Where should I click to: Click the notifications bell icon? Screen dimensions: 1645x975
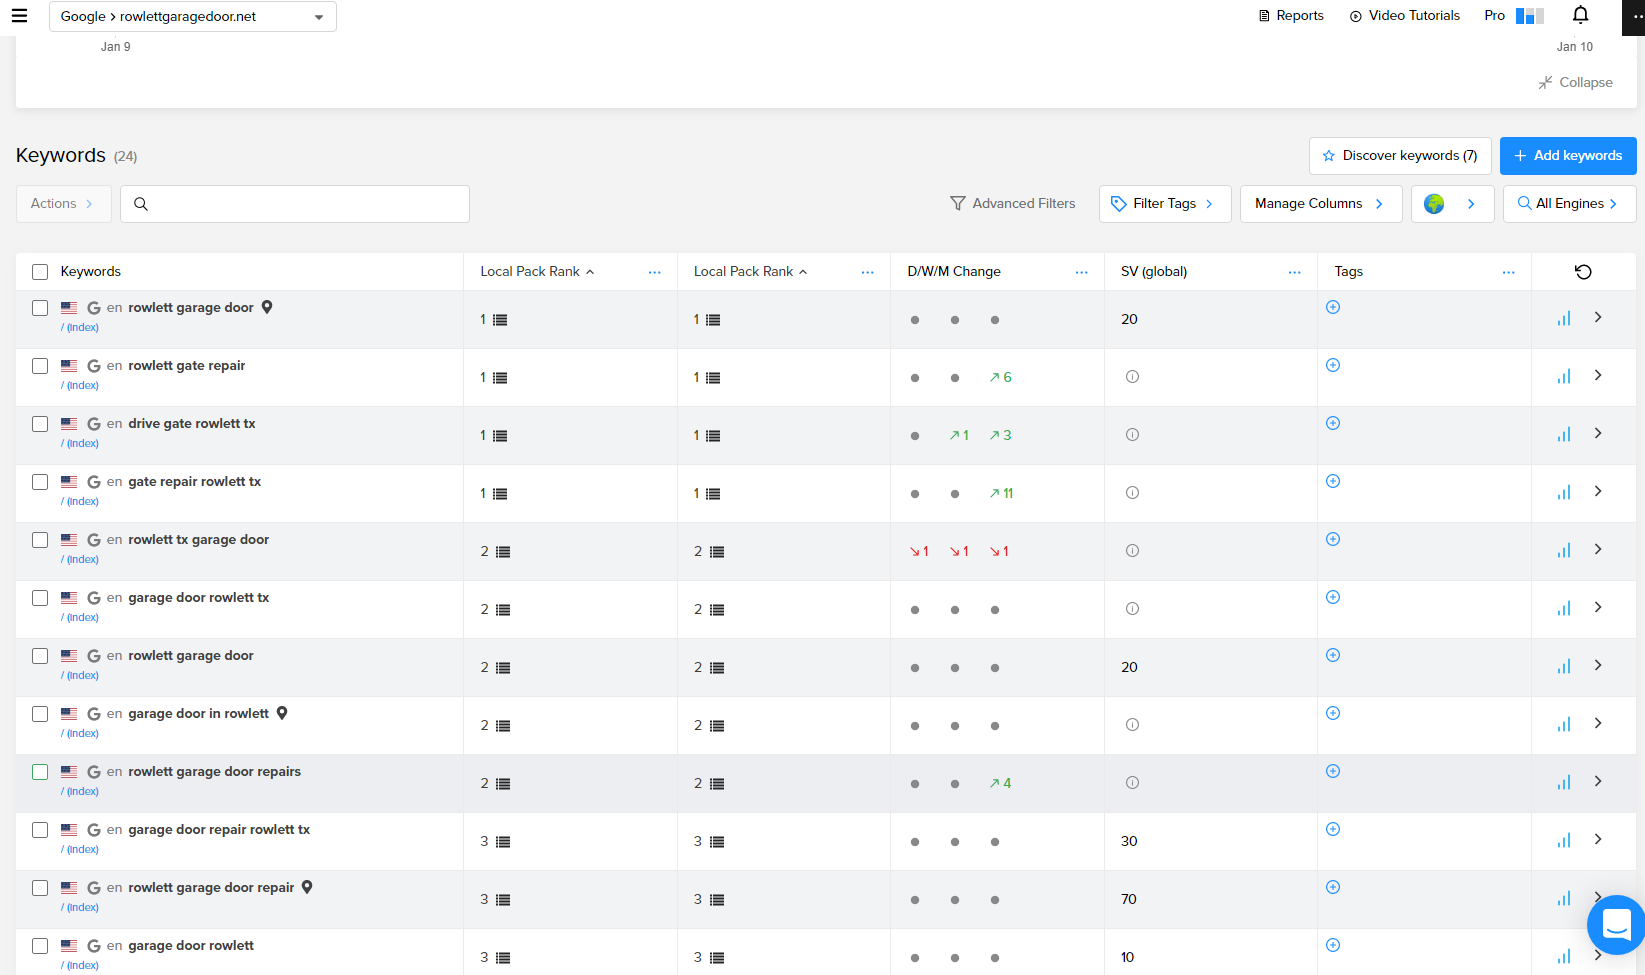1580,15
